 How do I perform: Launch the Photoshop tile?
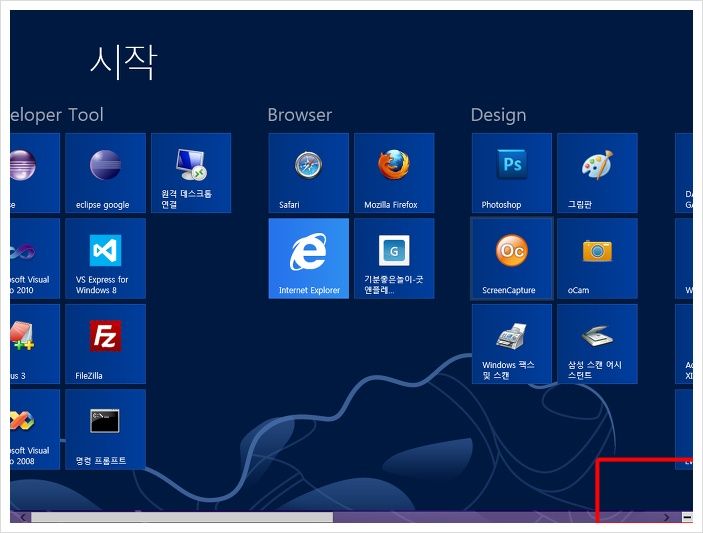[x=512, y=173]
